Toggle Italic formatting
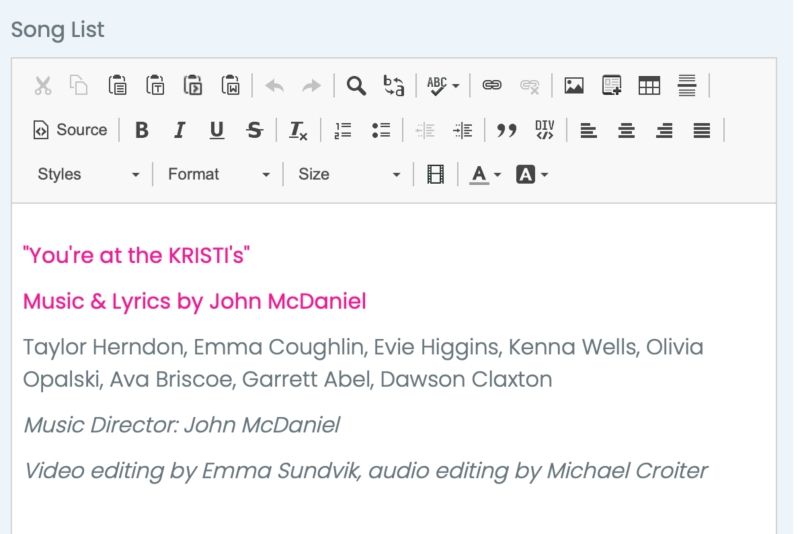 pyautogui.click(x=179, y=130)
